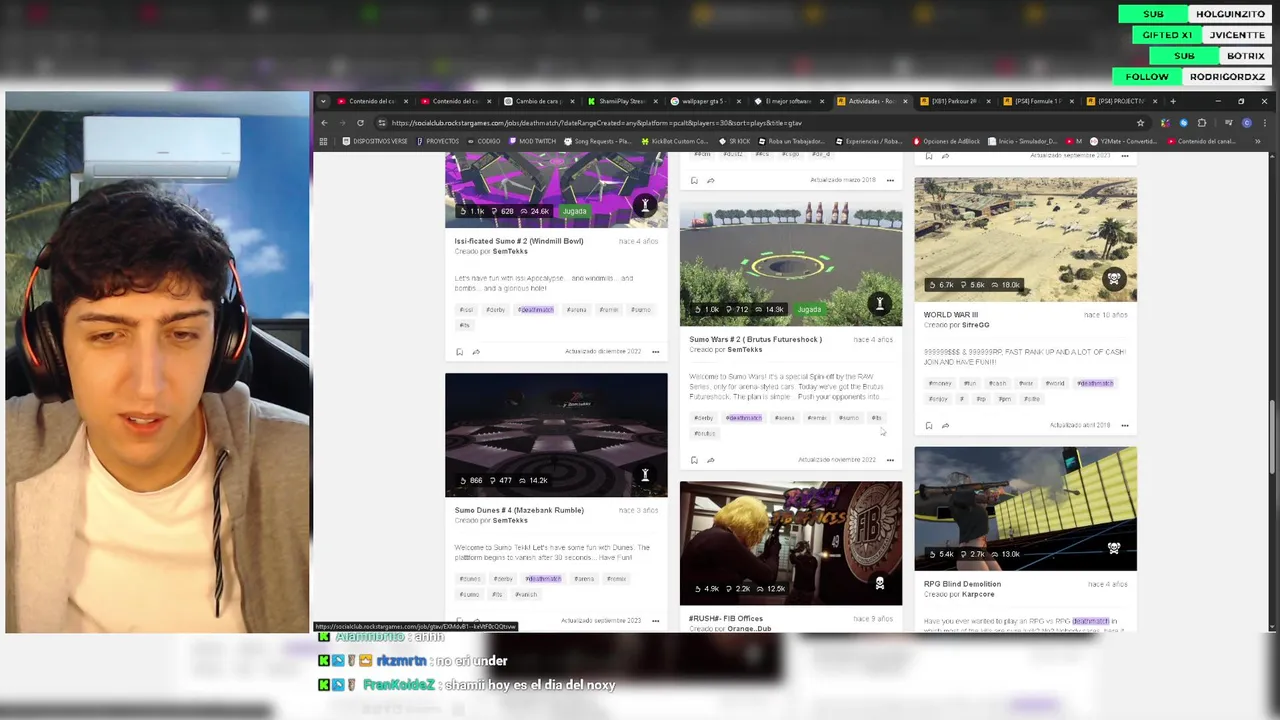Click the RPG Blind Demolition skull icon
Image resolution: width=1280 pixels, height=720 pixels.
coord(1114,549)
